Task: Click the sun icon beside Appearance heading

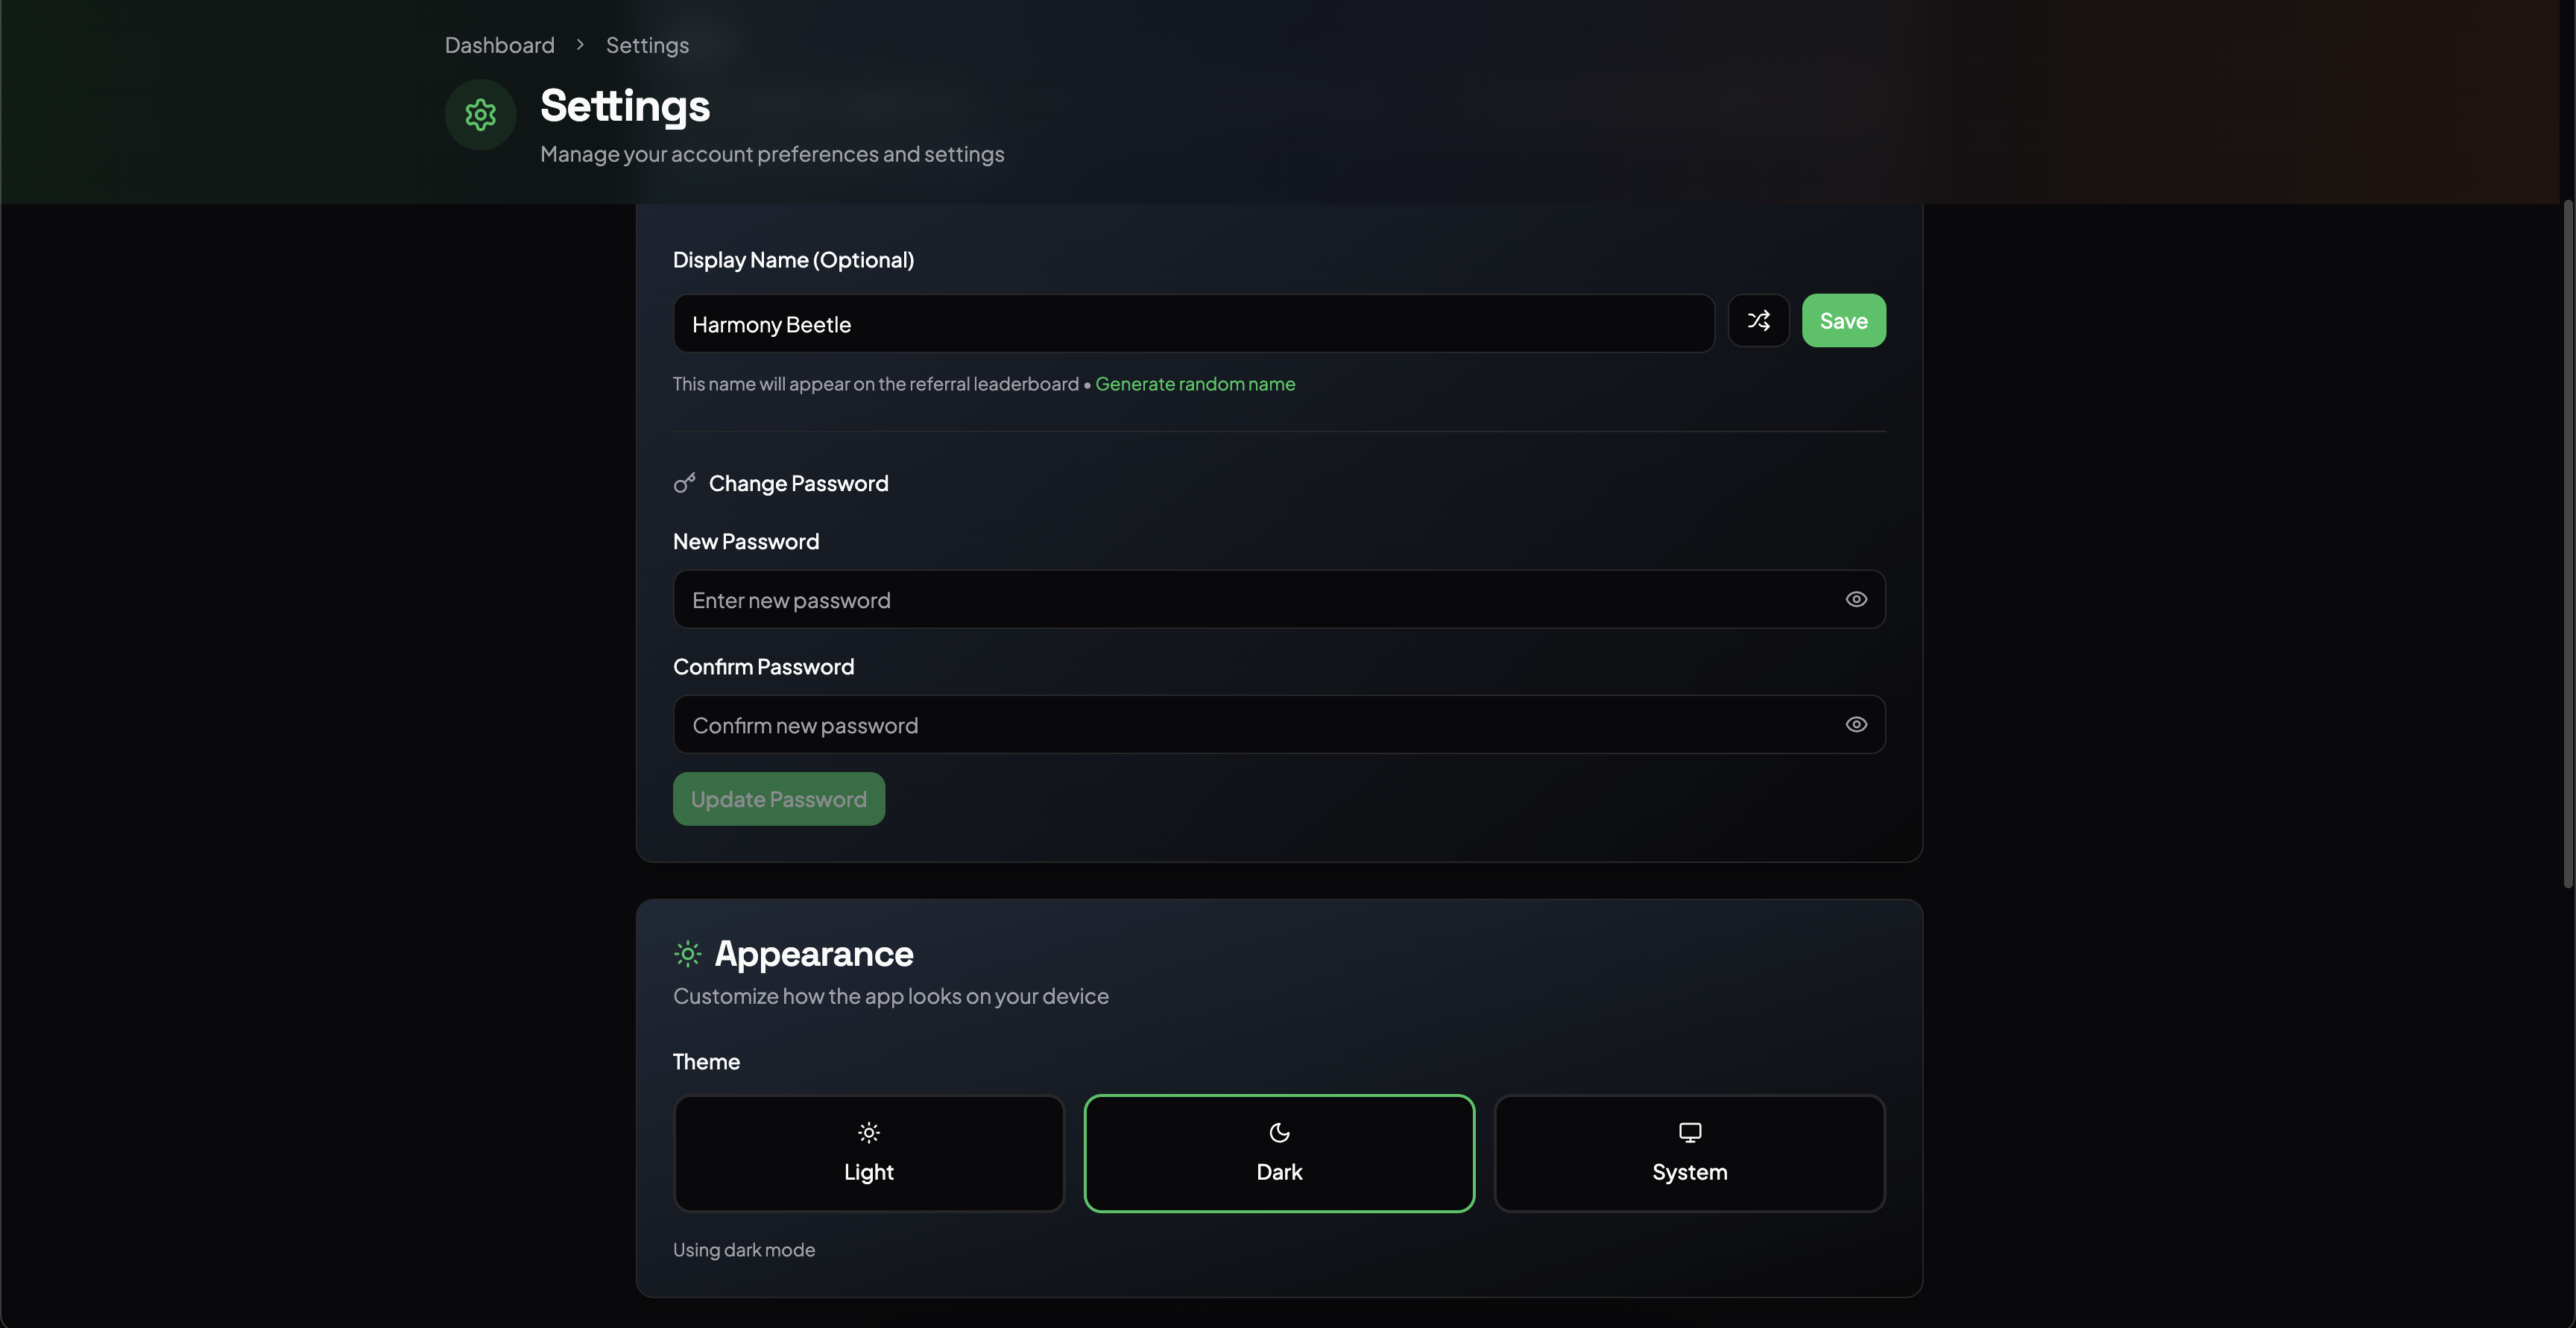Action: point(687,953)
